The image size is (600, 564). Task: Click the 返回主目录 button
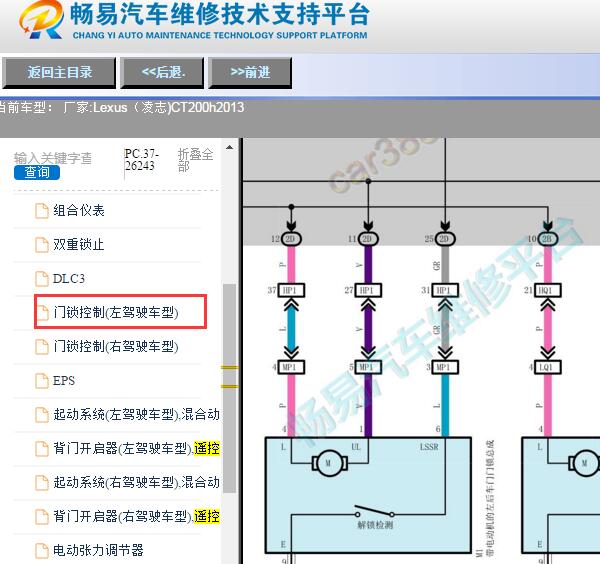pyautogui.click(x=59, y=73)
